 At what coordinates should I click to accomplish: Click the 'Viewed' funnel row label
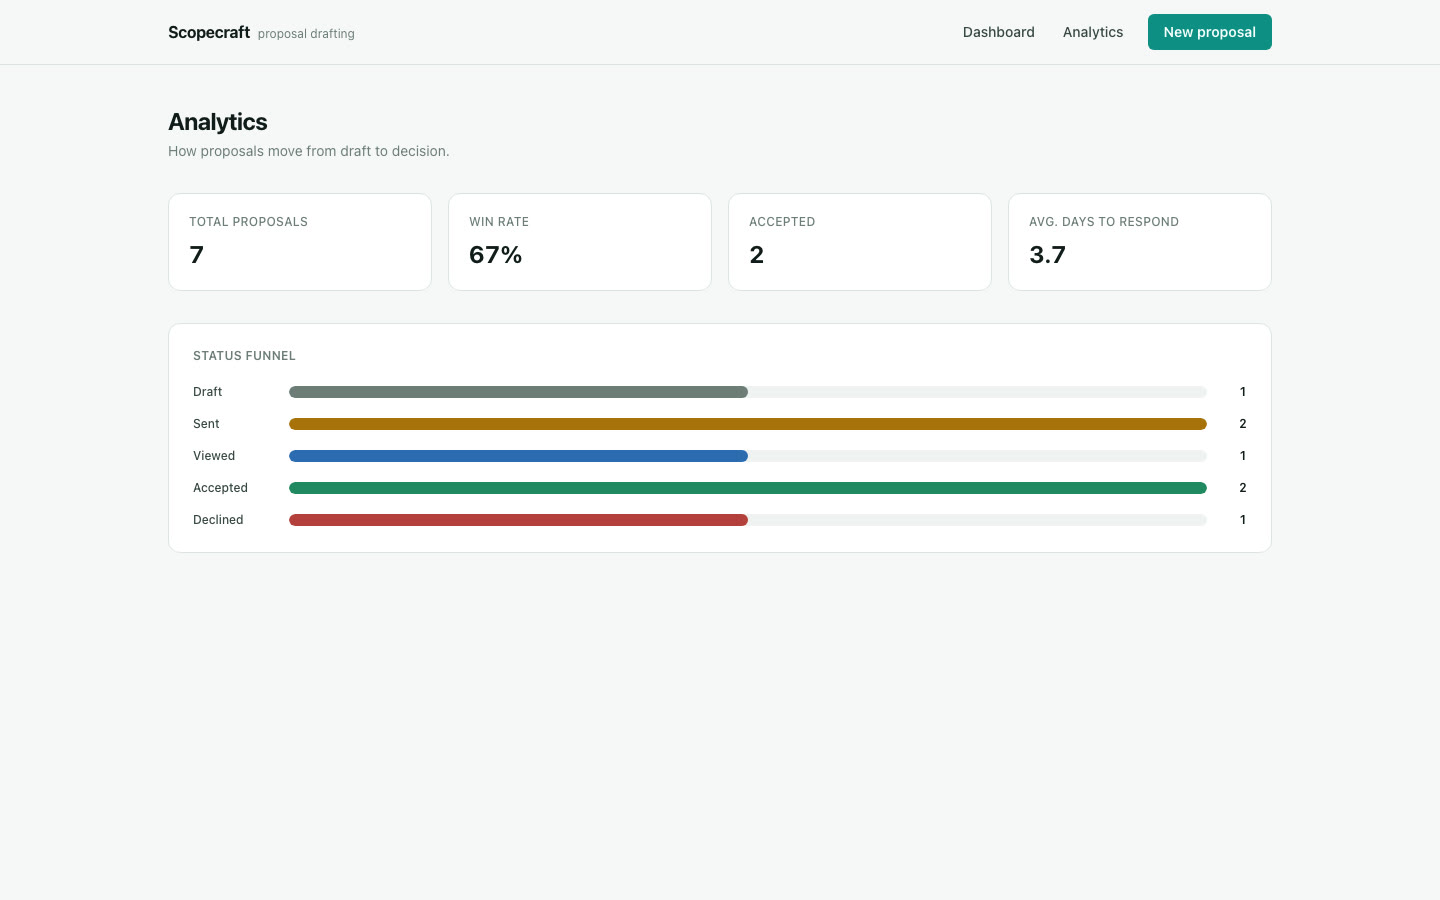coord(214,456)
